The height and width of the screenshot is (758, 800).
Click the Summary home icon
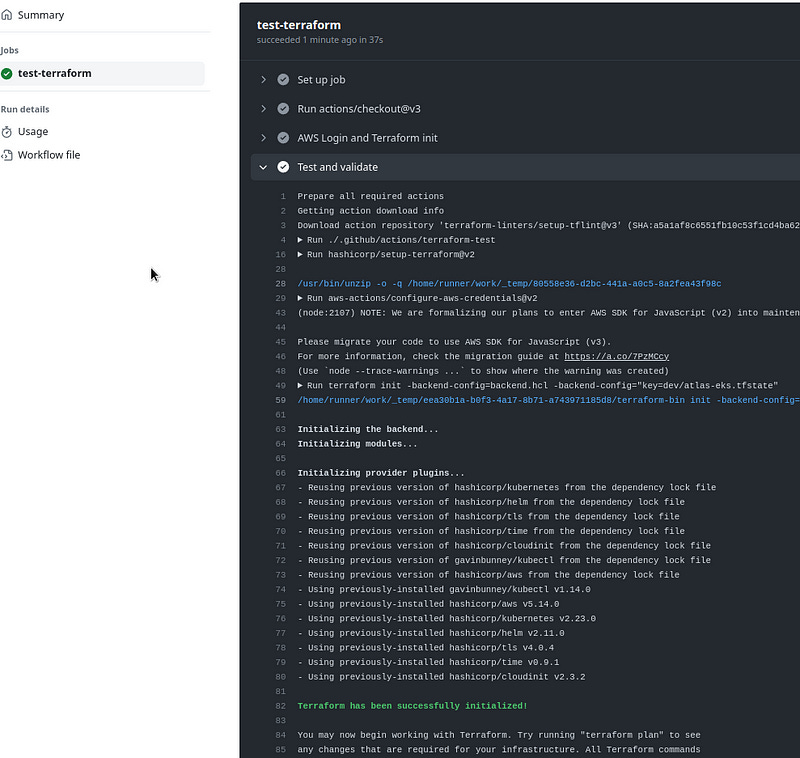[7, 15]
